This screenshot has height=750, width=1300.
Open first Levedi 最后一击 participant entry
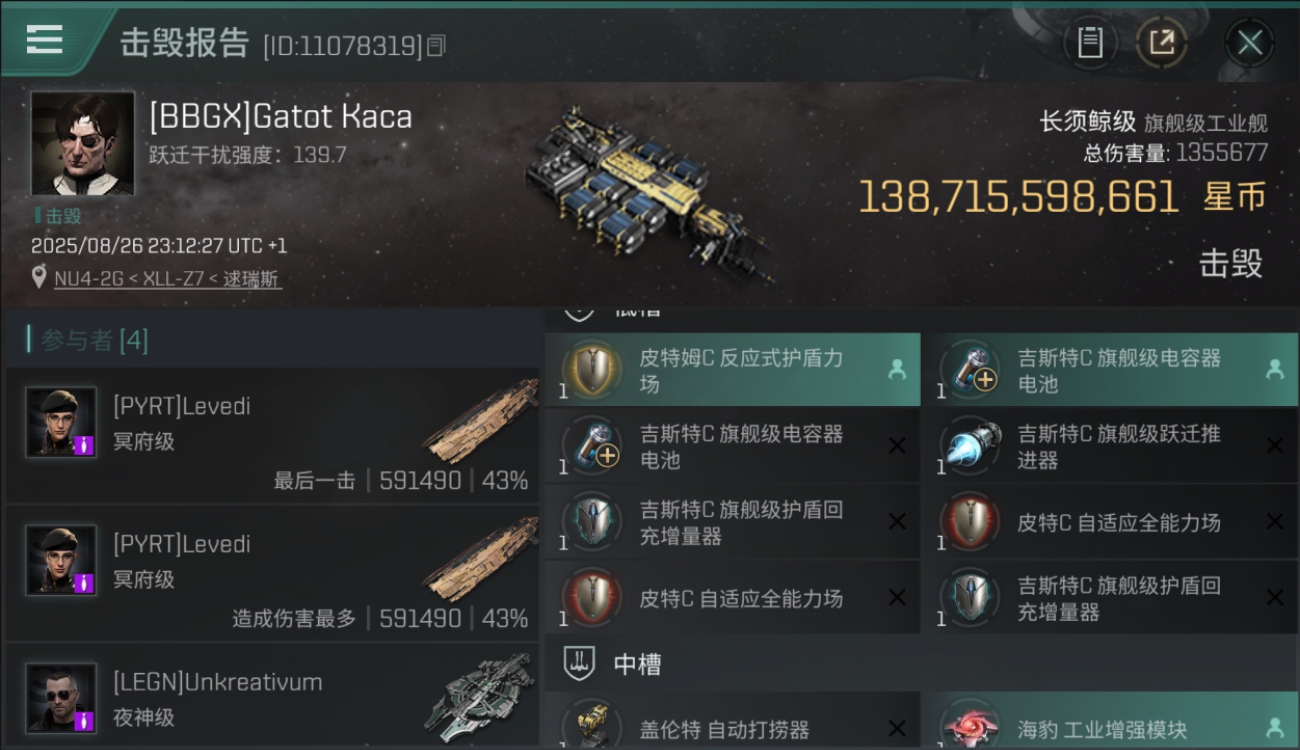(272, 436)
